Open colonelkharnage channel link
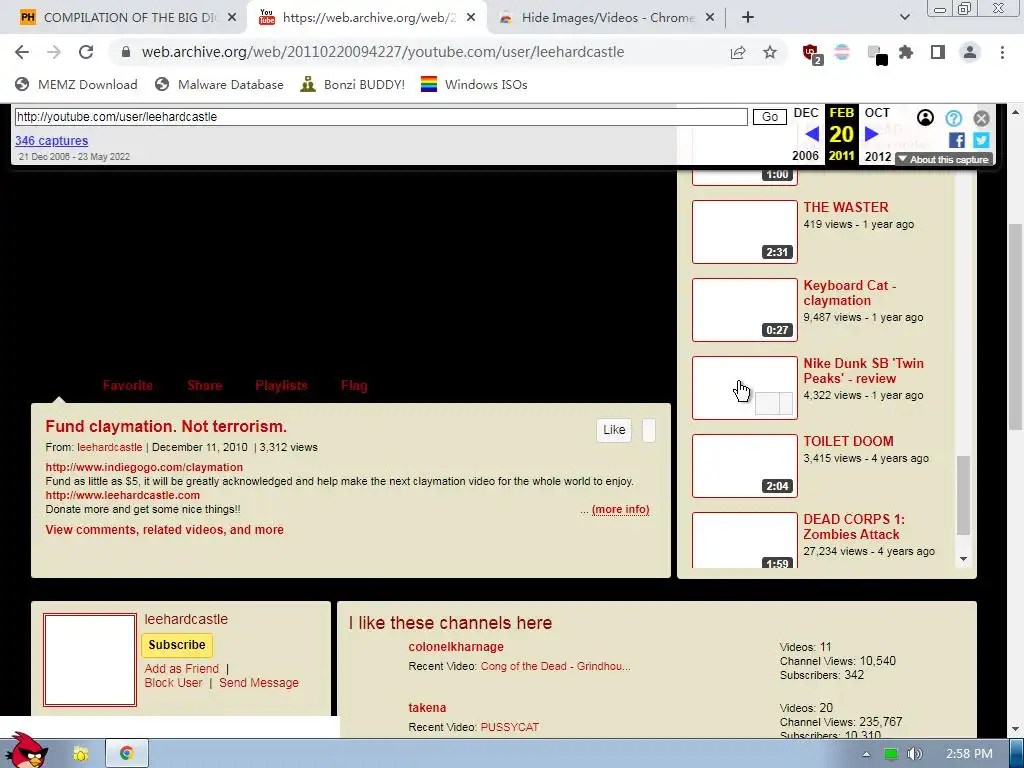This screenshot has width=1024, height=768. 456,647
